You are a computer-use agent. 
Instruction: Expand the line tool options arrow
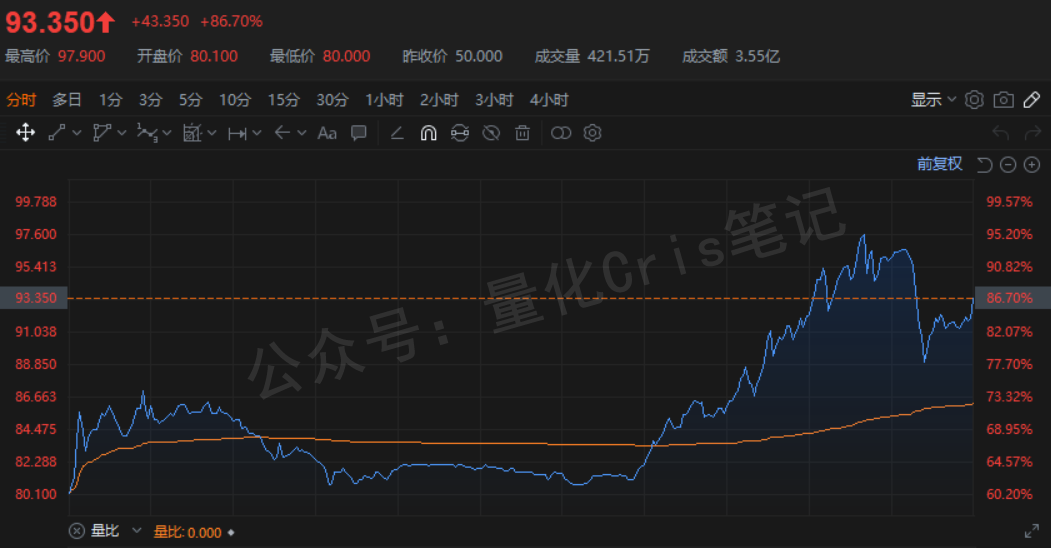tap(76, 133)
